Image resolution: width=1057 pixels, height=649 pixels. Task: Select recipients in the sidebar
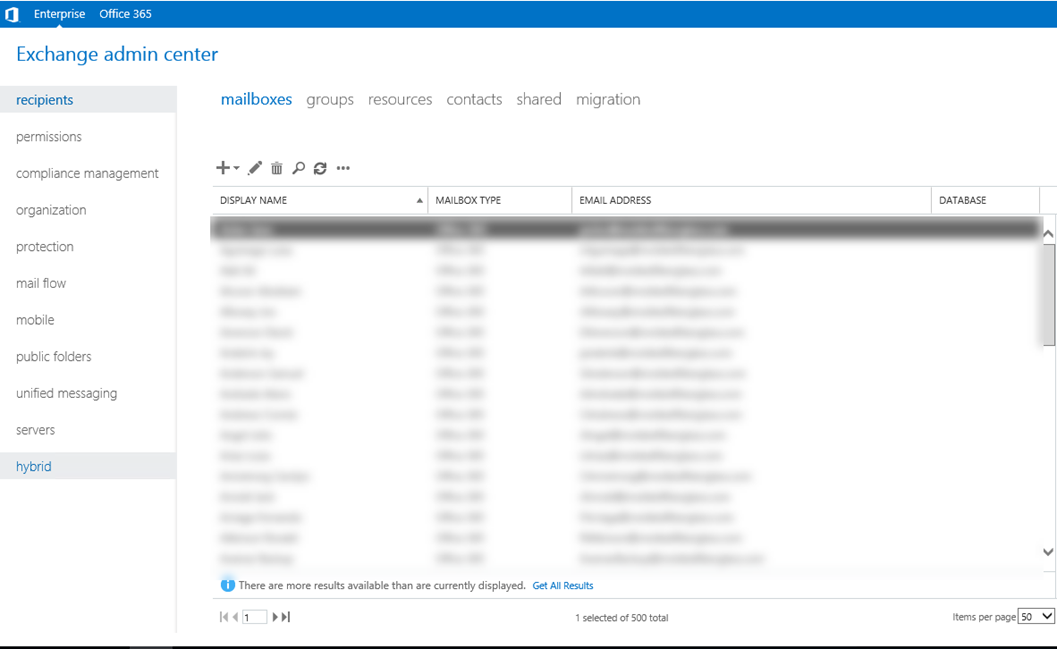tap(88, 100)
